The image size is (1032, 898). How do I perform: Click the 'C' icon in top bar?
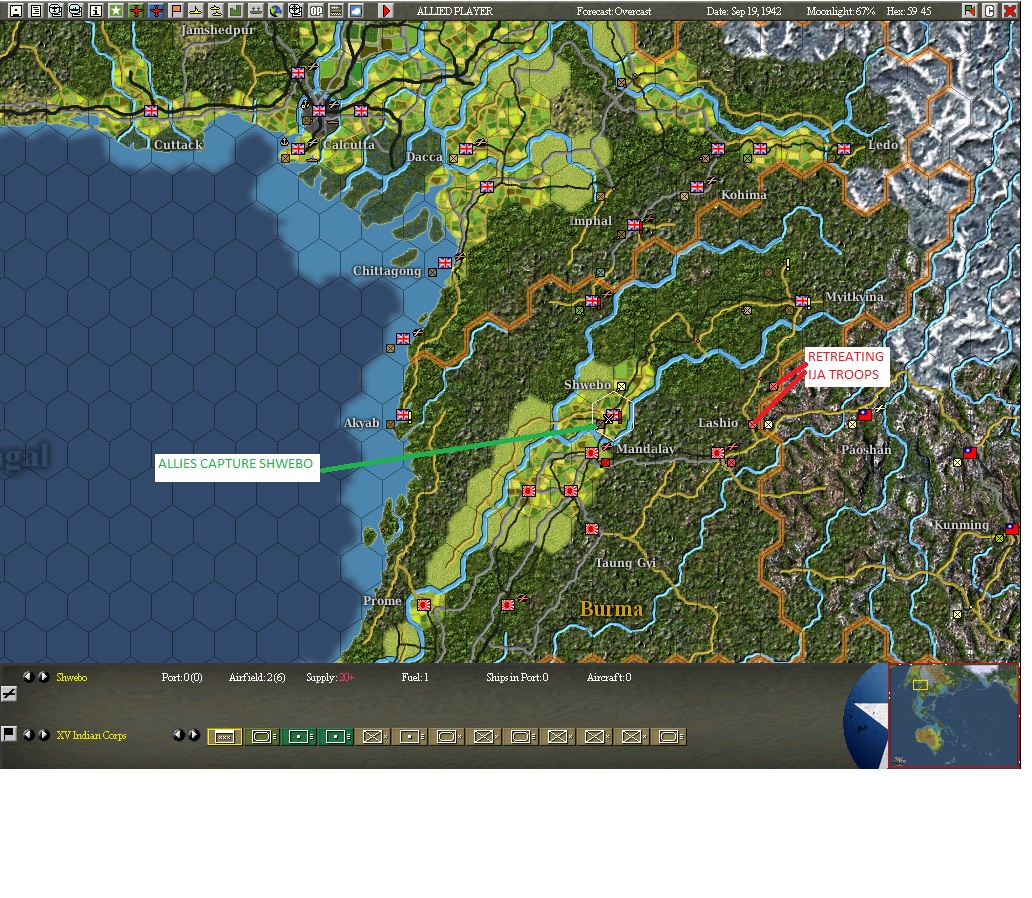(x=989, y=11)
